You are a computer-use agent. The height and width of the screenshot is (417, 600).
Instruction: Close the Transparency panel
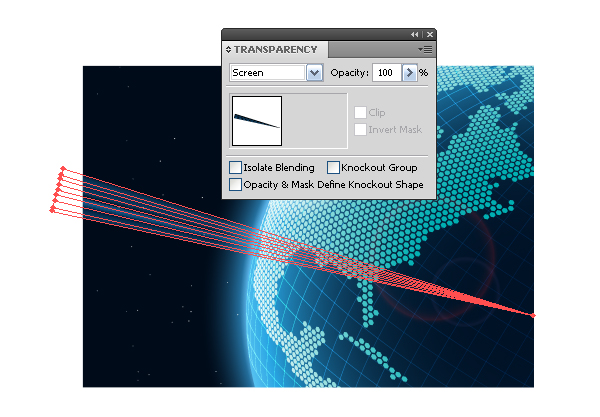tap(430, 34)
